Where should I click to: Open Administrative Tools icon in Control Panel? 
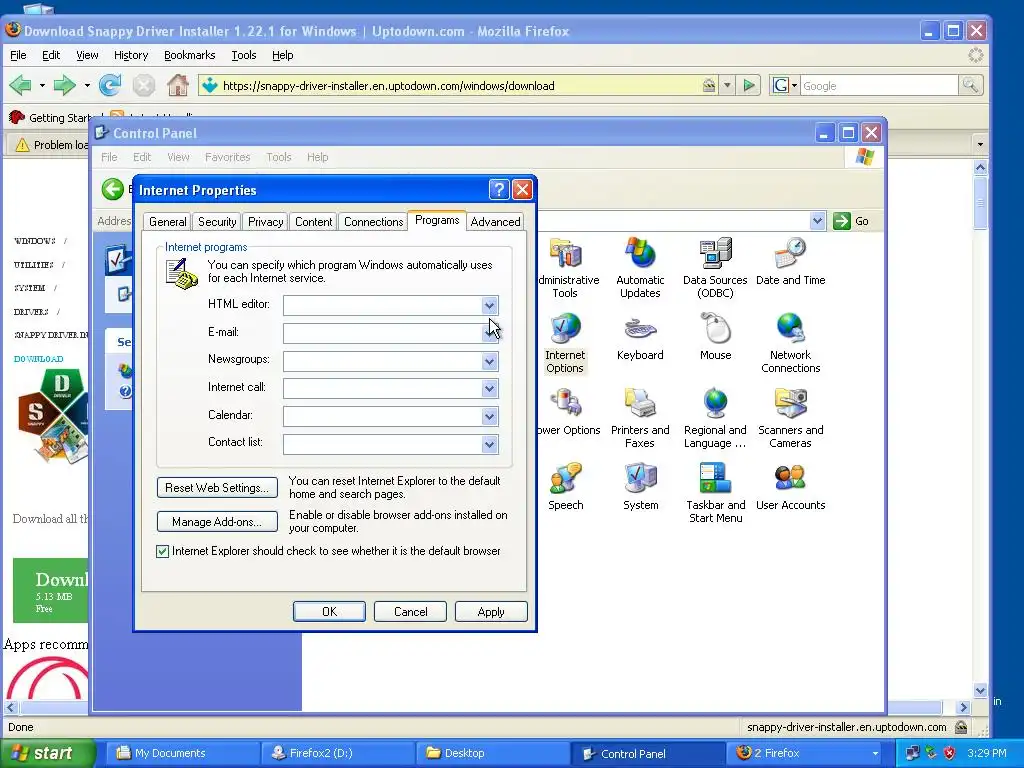(566, 268)
